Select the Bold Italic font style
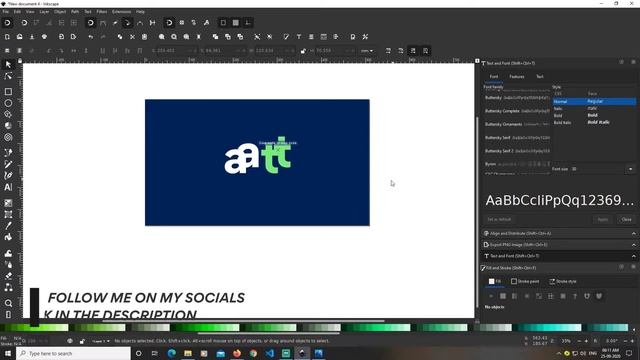Screen dimensions: 640x360 594,122
